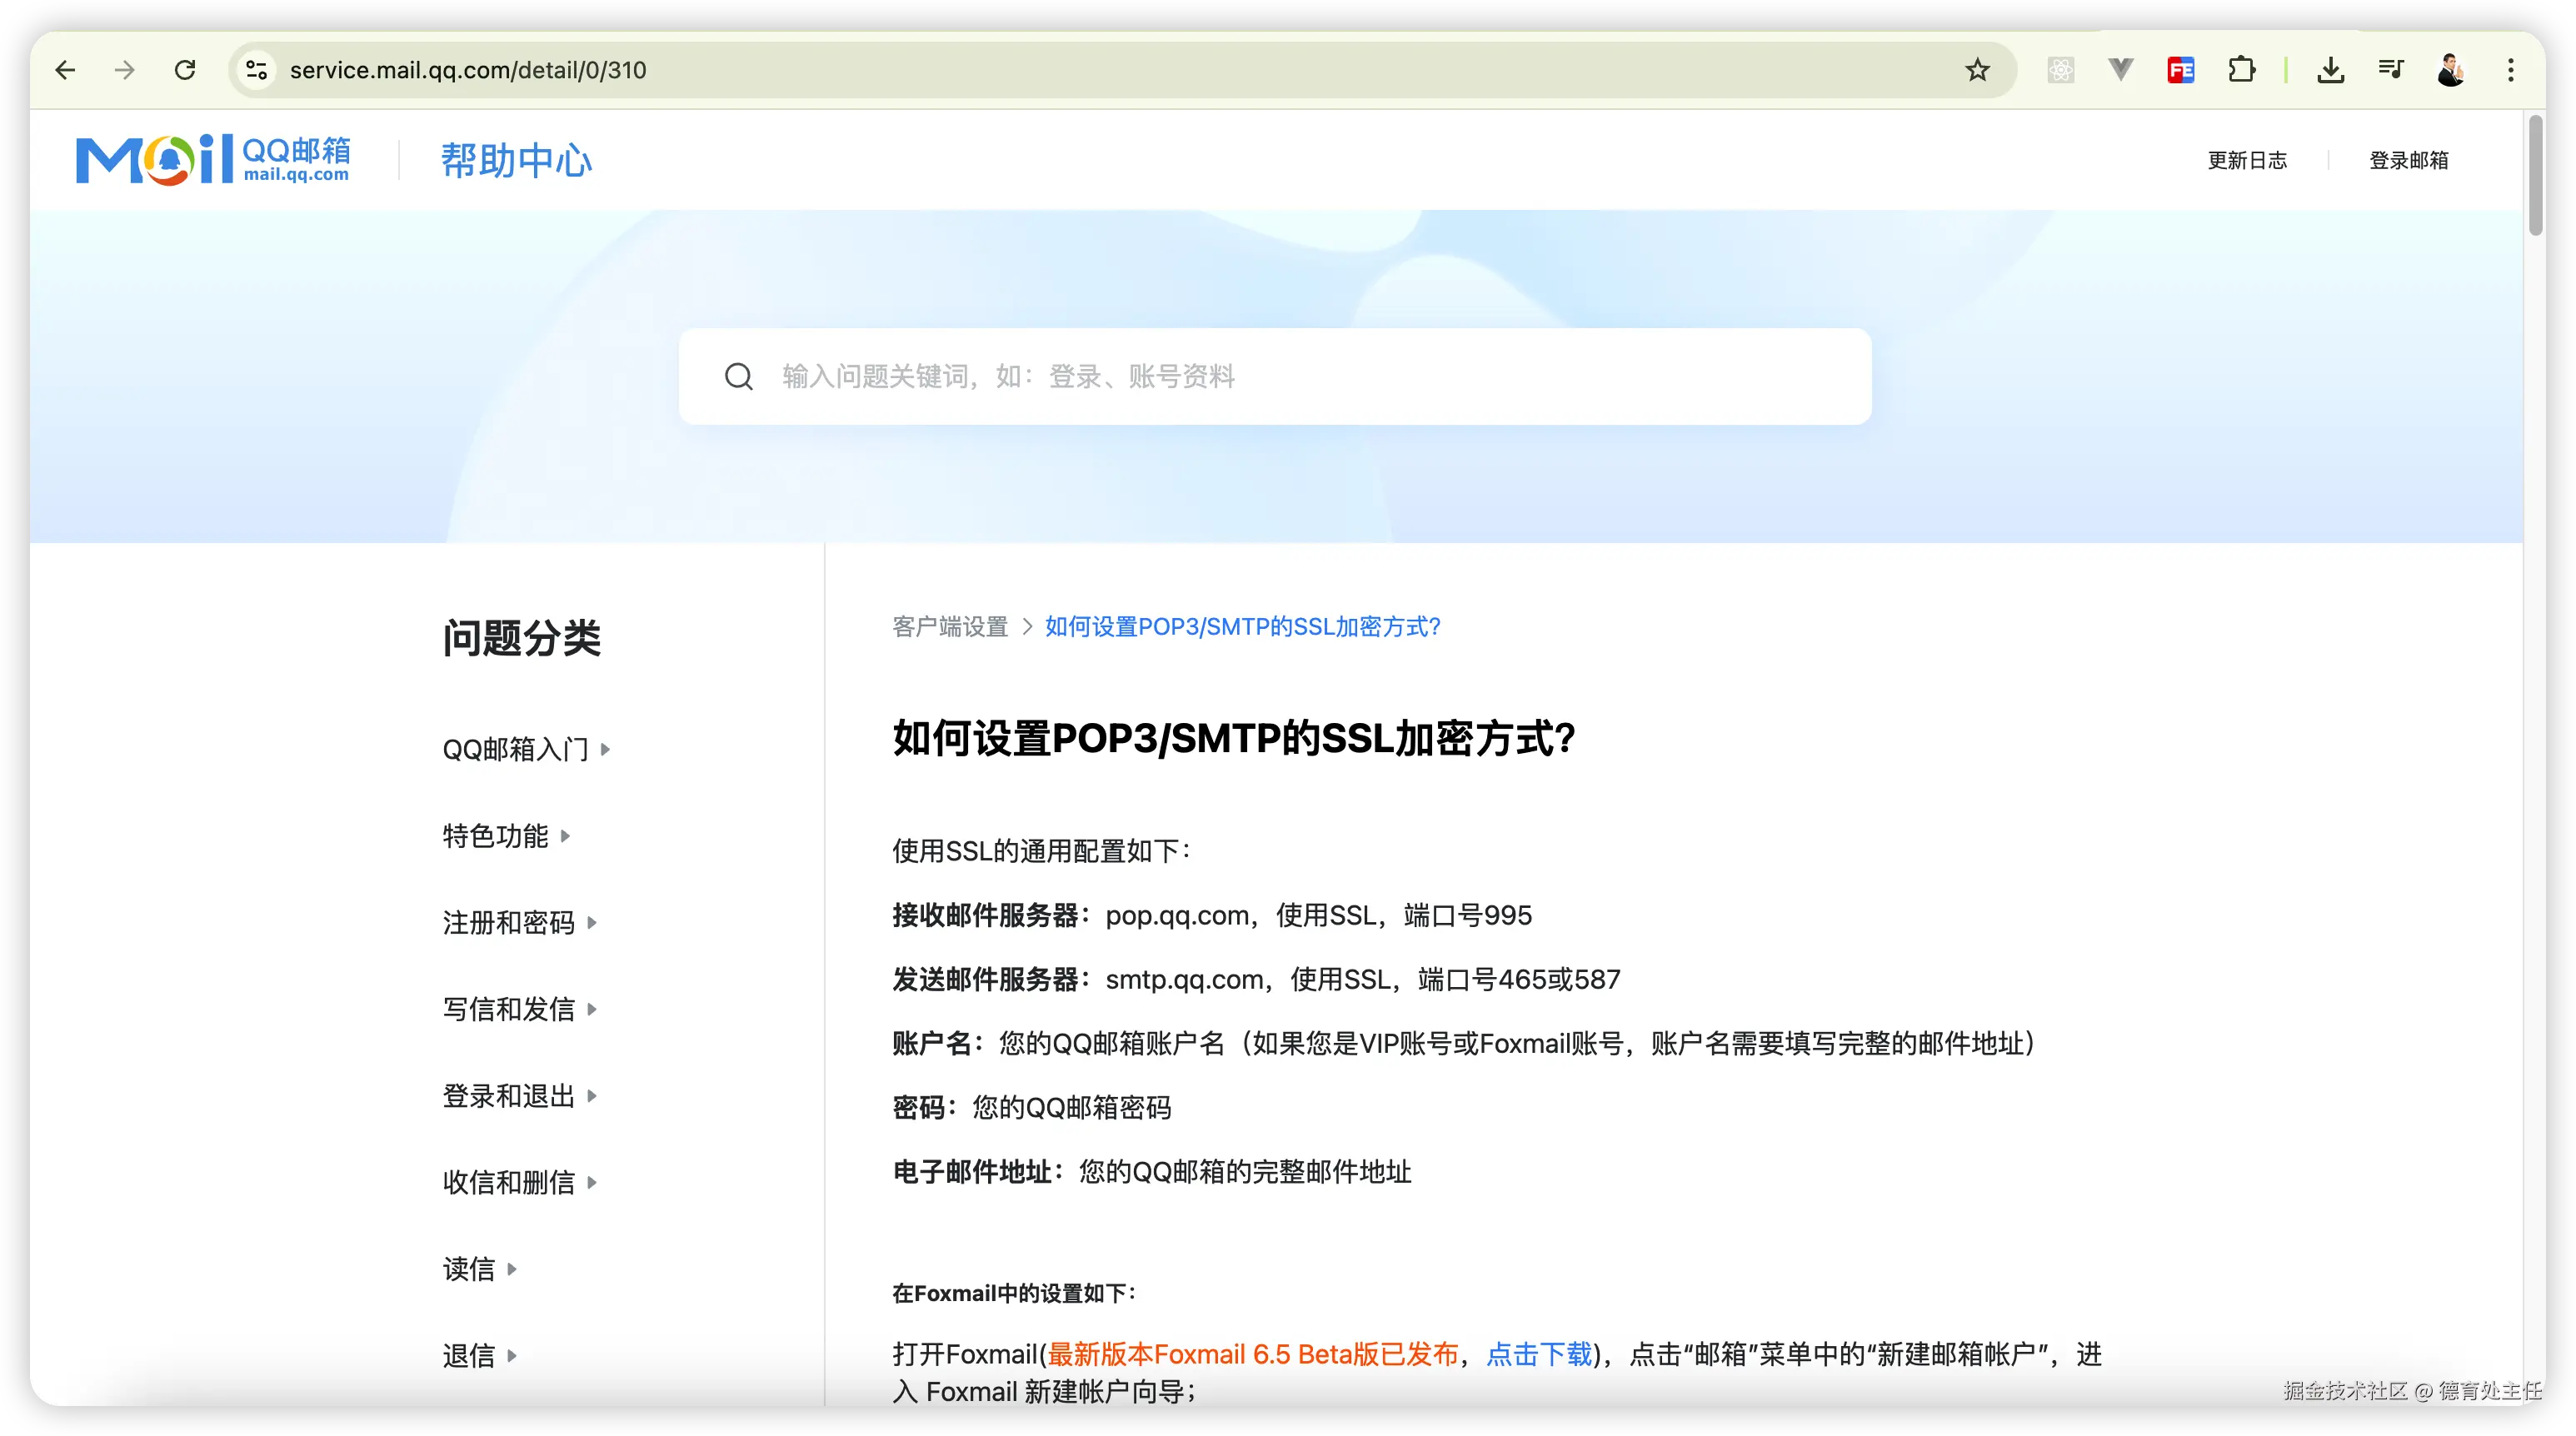The width and height of the screenshot is (2576, 1436).
Task: Click the 点击下载 Foxmail link
Action: (1539, 1354)
